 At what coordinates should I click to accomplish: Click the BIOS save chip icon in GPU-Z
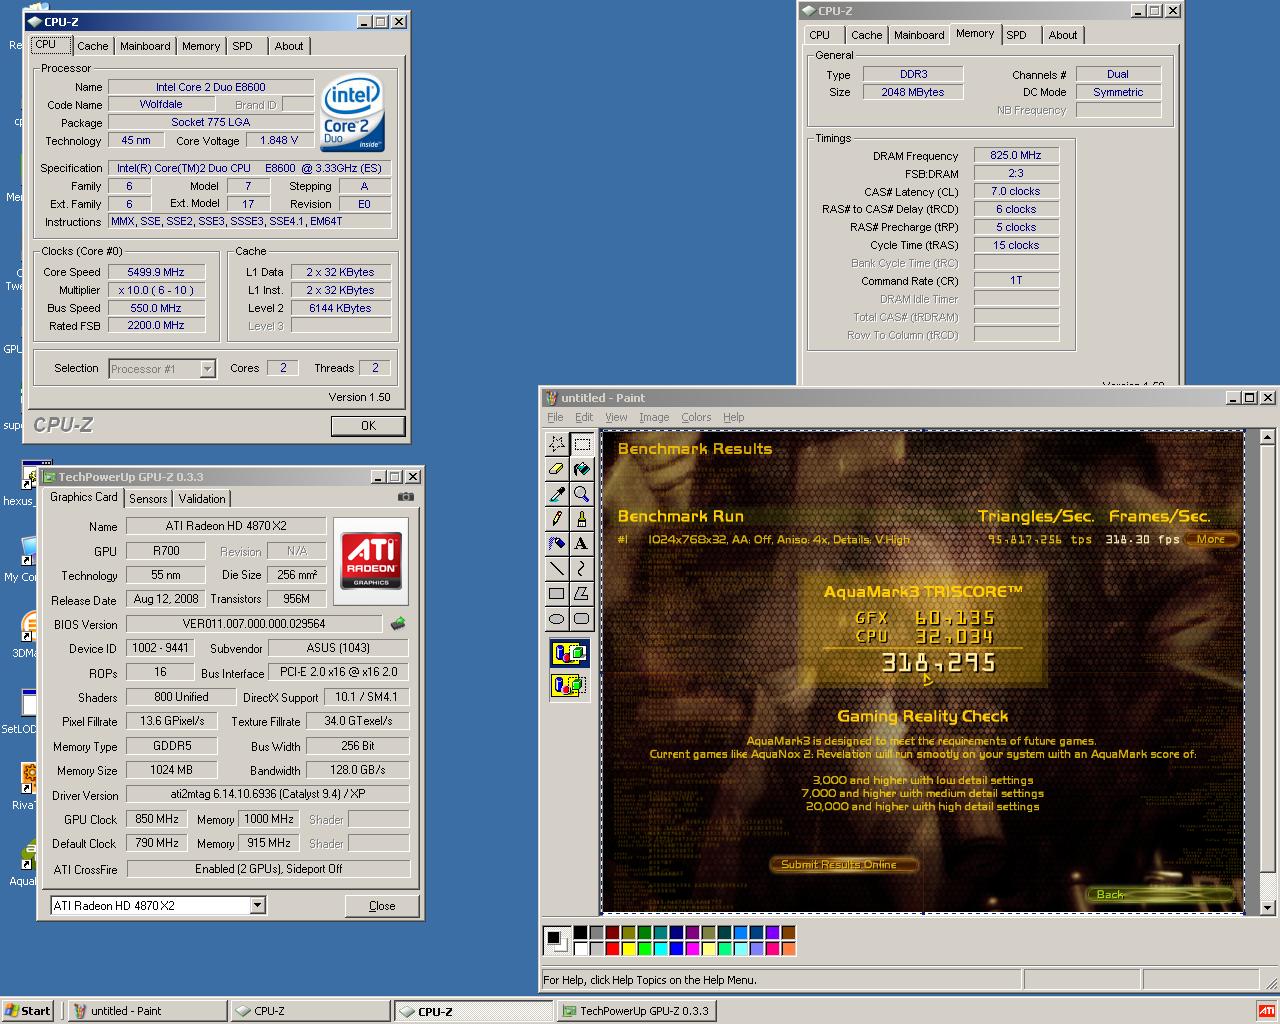(398, 623)
